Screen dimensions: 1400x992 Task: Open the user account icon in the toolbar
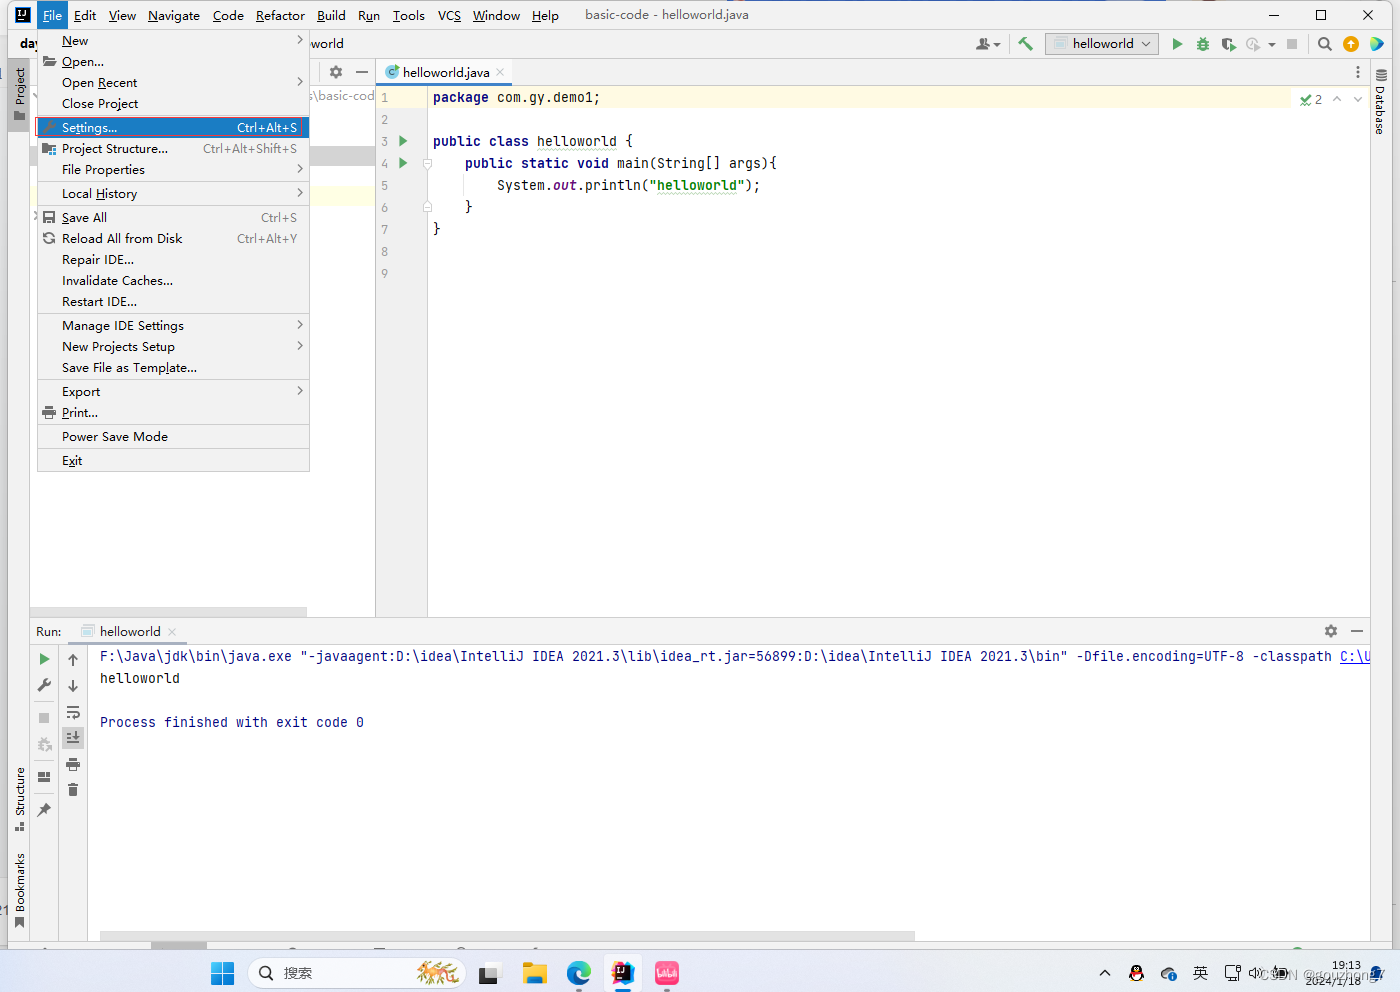tap(987, 44)
